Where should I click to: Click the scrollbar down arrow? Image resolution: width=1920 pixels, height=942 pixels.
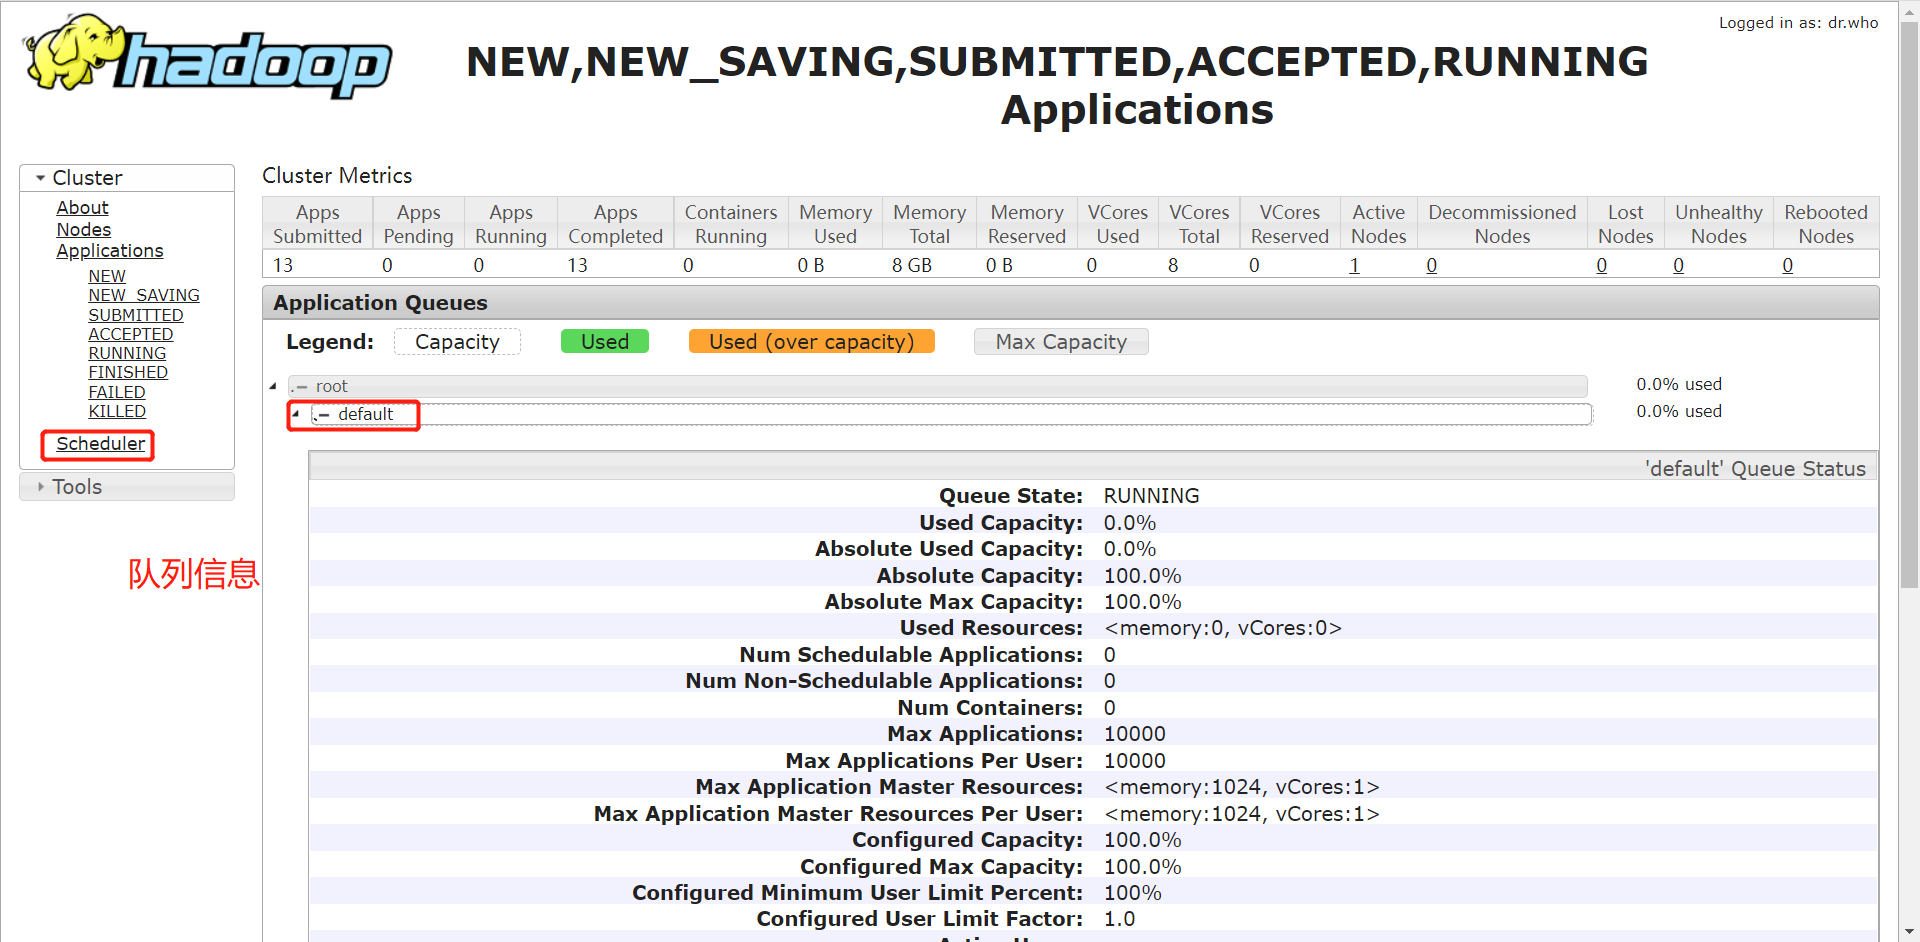1909,932
